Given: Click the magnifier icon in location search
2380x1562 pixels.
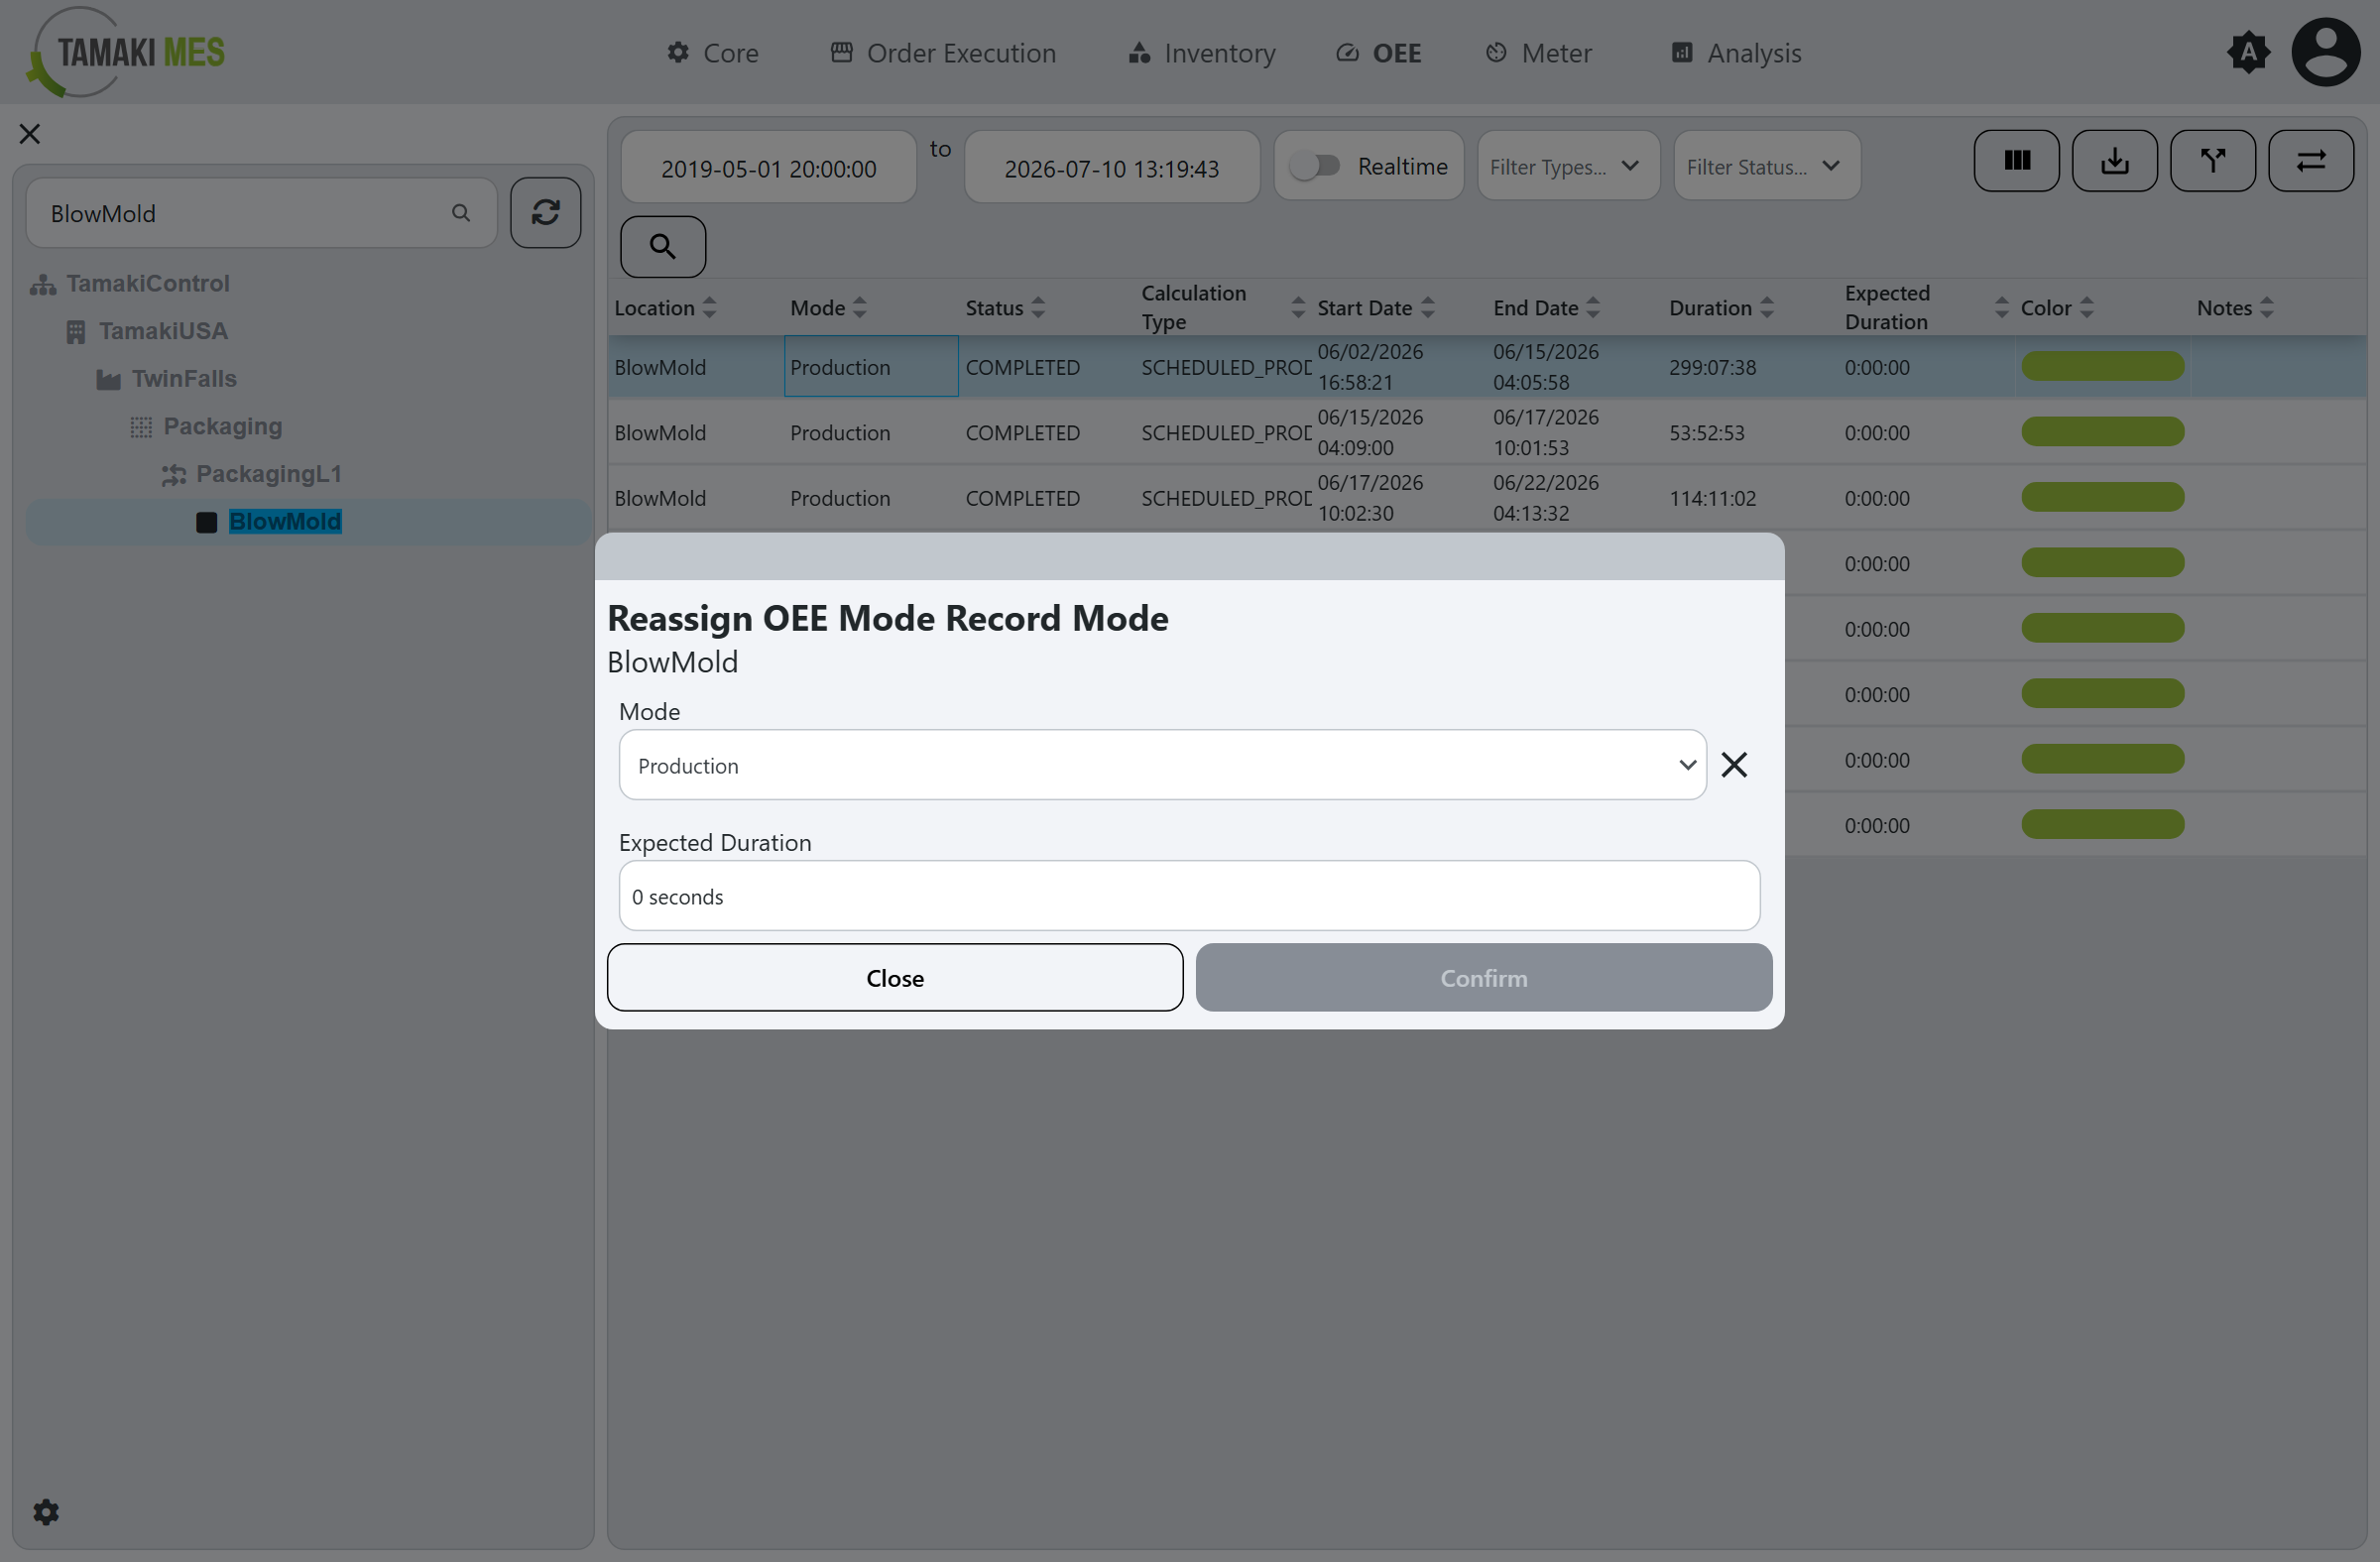Looking at the screenshot, I should tap(461, 213).
